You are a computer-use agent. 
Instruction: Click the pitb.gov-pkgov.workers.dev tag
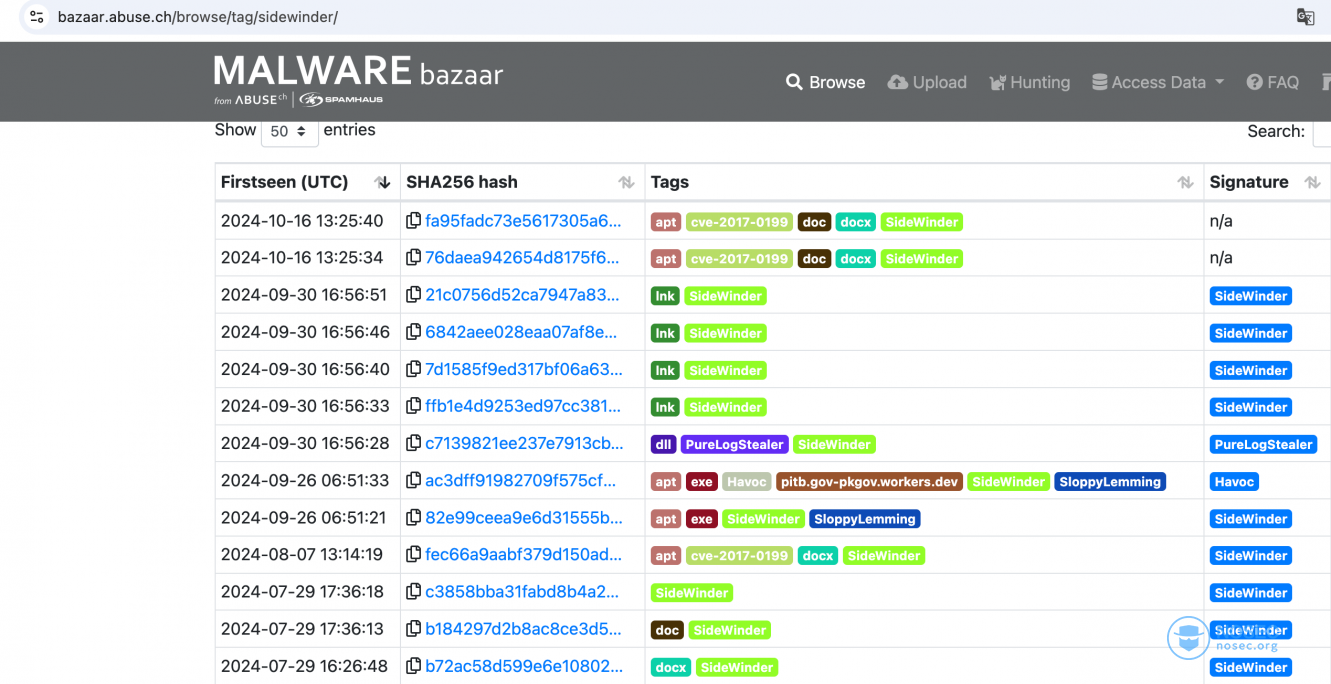pos(870,482)
